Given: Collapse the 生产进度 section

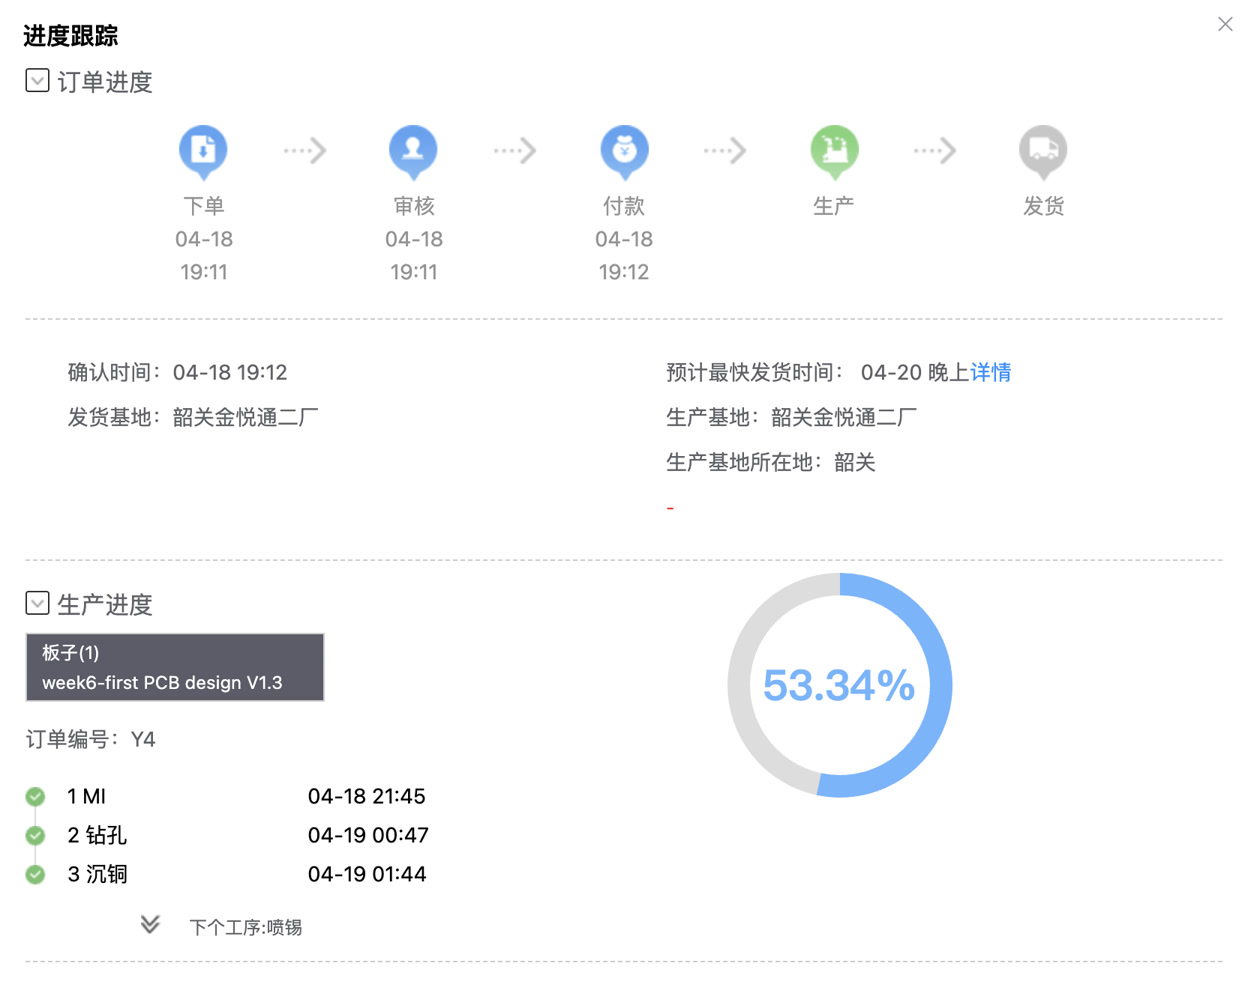Looking at the screenshot, I should (37, 603).
